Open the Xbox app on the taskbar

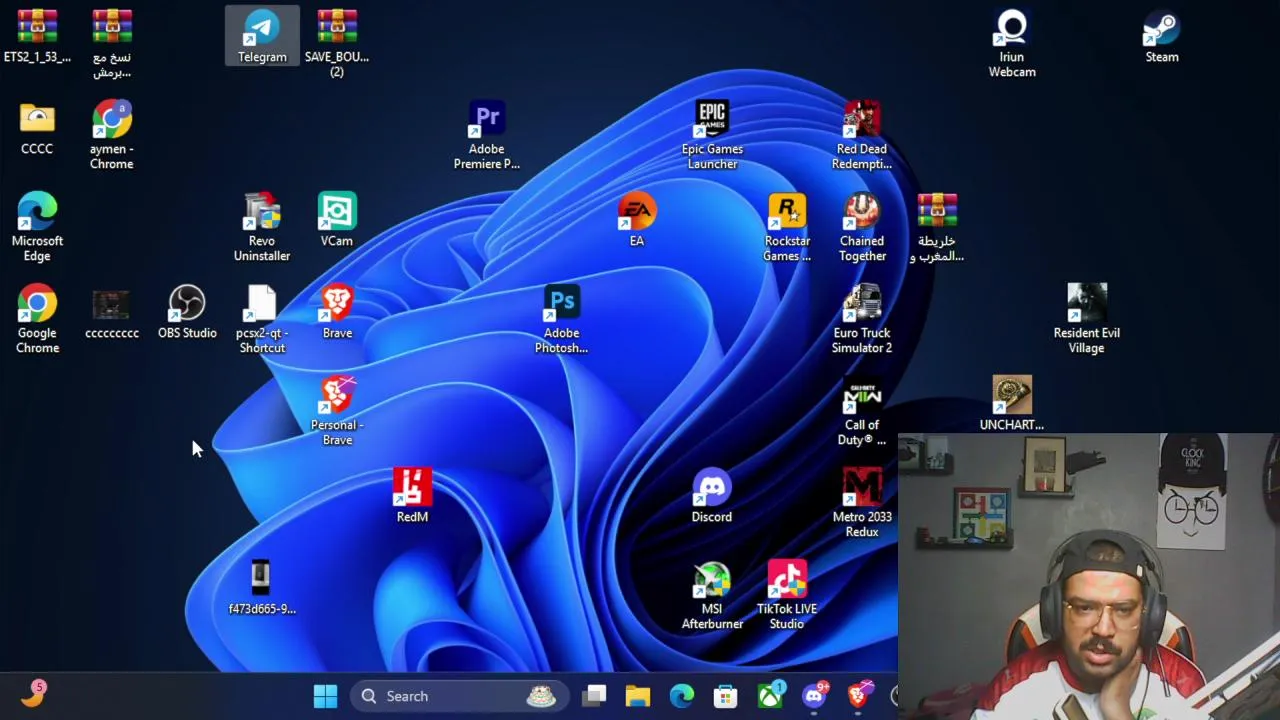click(x=771, y=696)
